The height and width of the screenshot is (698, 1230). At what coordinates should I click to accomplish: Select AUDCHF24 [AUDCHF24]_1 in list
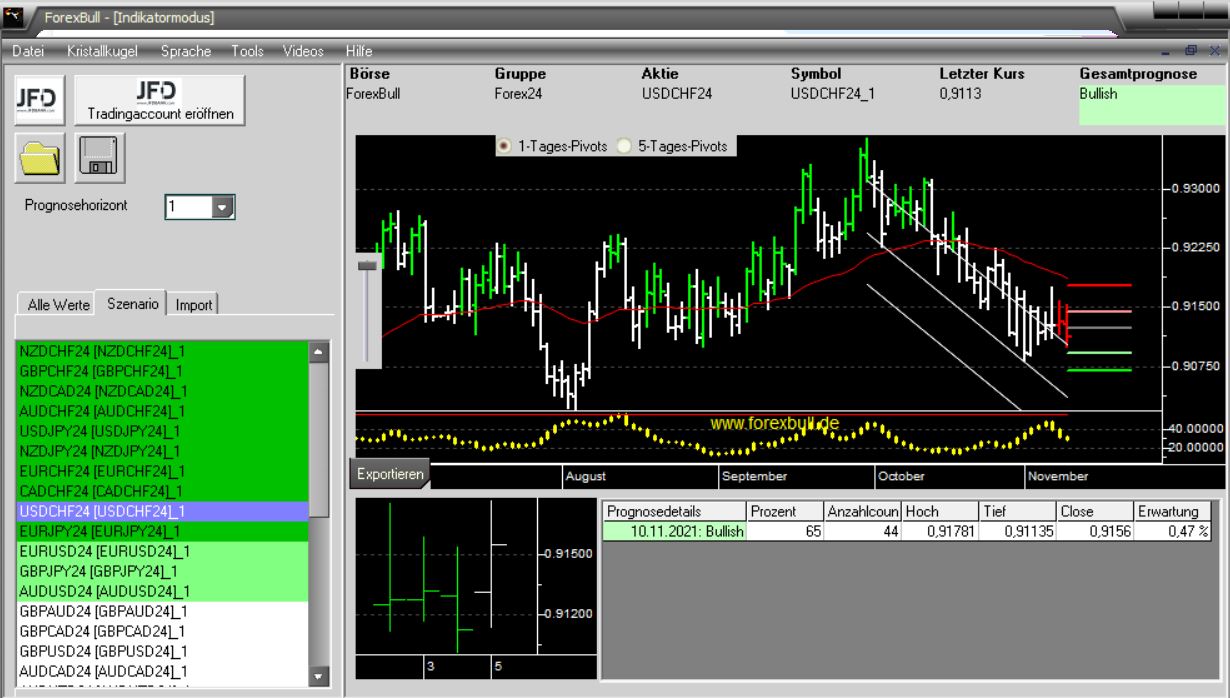pyautogui.click(x=163, y=411)
